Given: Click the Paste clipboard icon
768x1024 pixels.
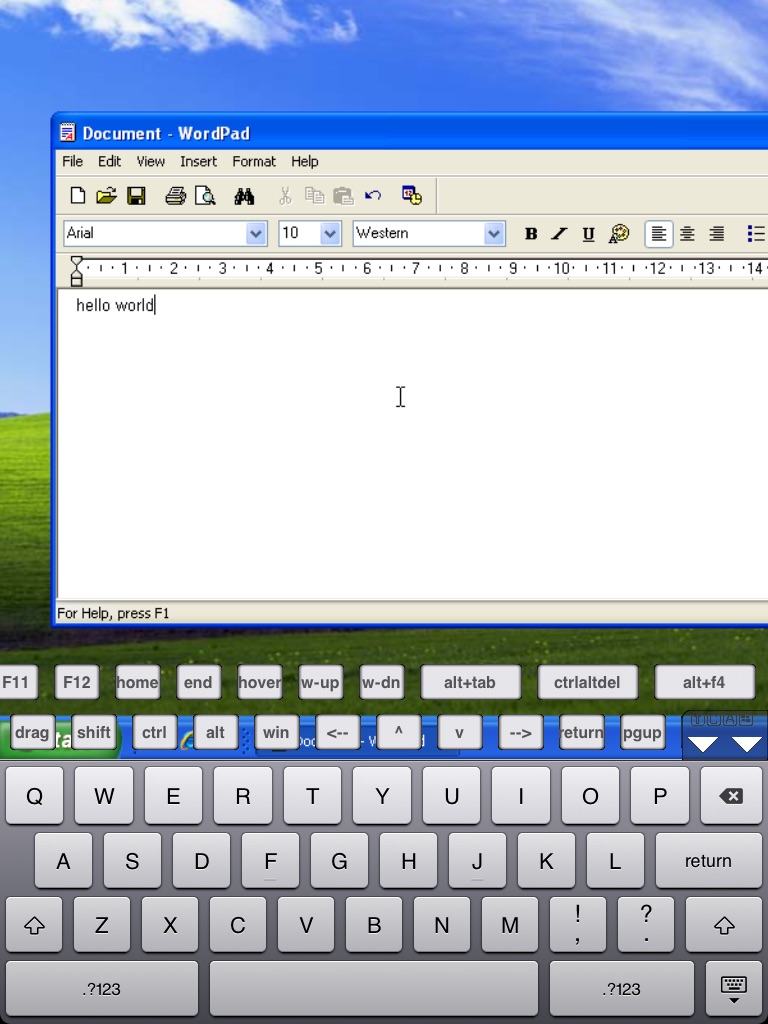Looking at the screenshot, I should point(343,196).
